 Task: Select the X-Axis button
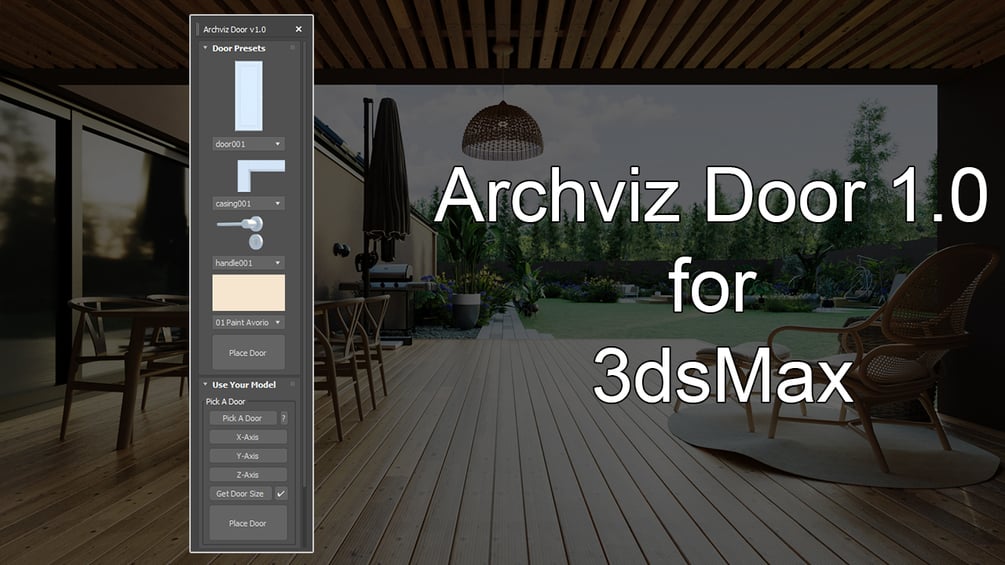(x=248, y=437)
